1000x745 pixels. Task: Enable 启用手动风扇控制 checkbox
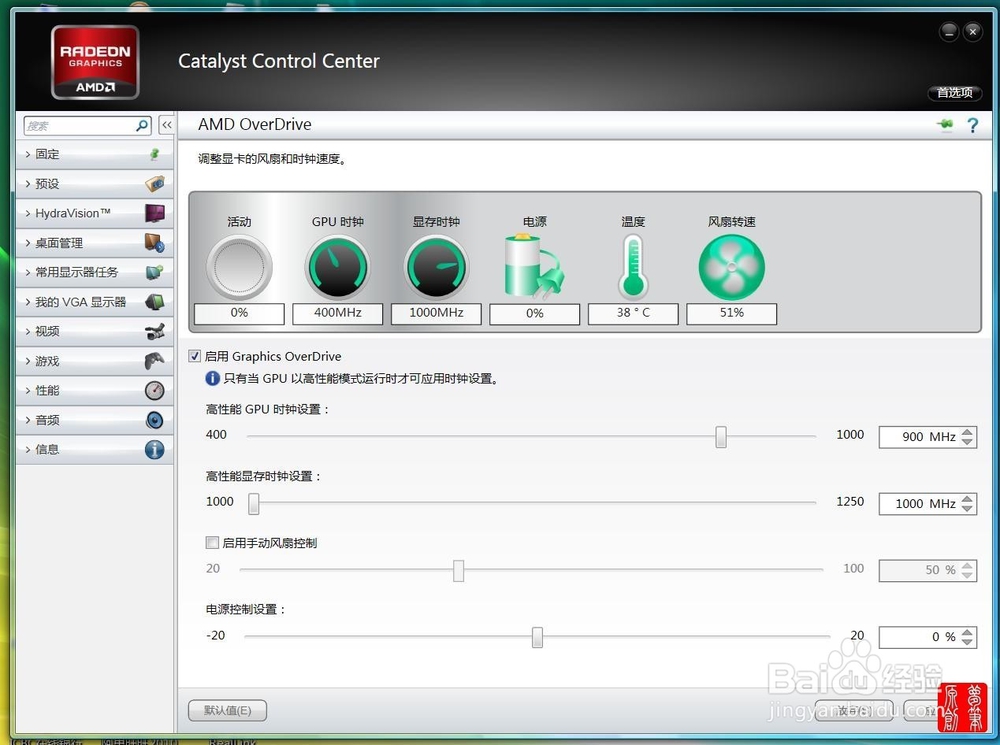tap(212, 543)
